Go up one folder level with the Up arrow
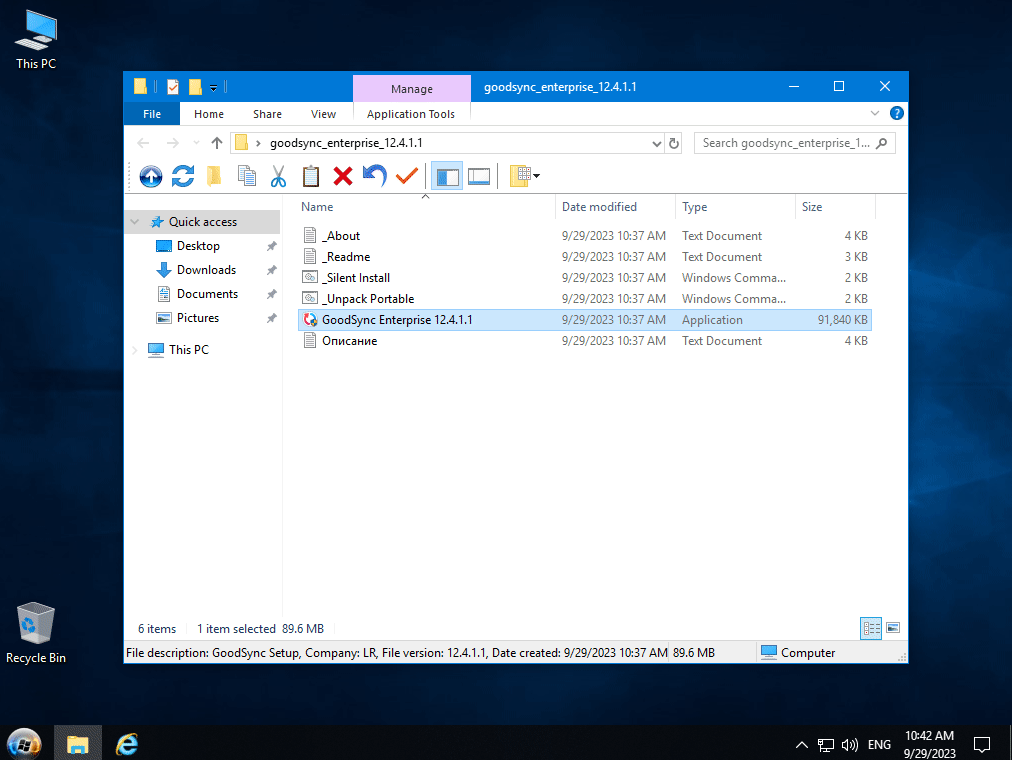 pyautogui.click(x=217, y=143)
